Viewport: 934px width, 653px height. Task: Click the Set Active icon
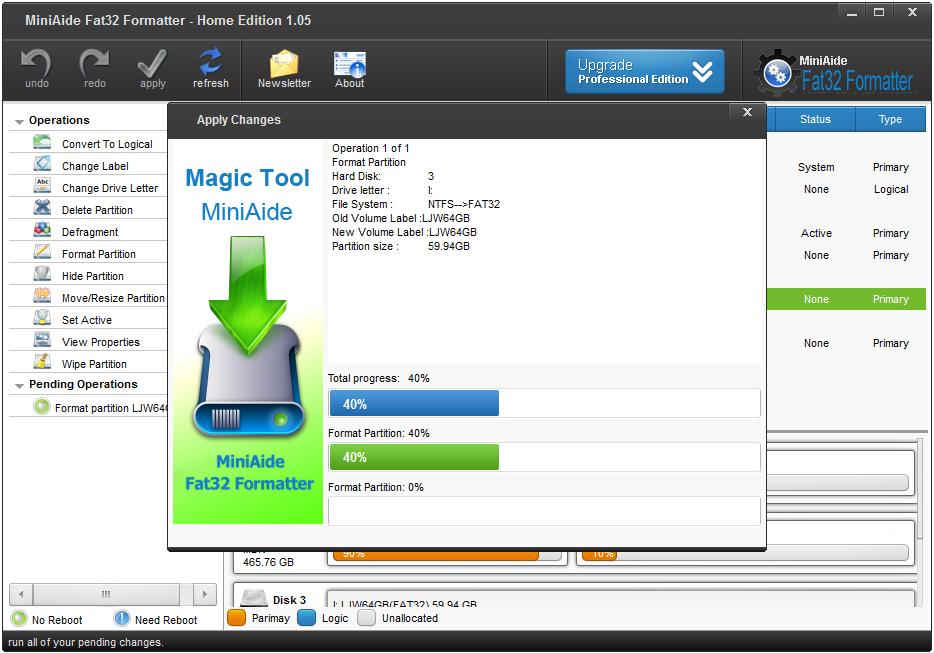pos(42,319)
